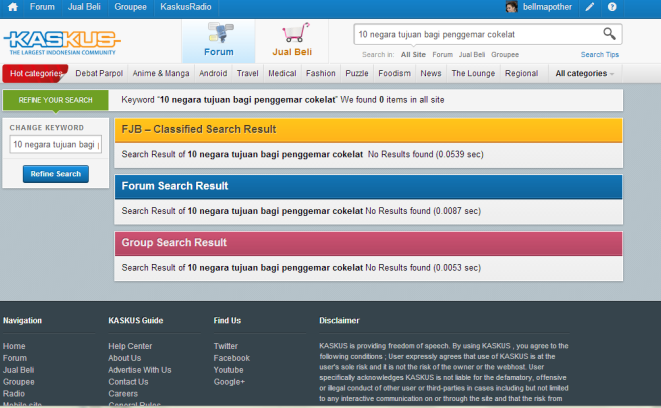Screen dimensions: 661x408
Task: Open Travel category
Action: [247, 73]
